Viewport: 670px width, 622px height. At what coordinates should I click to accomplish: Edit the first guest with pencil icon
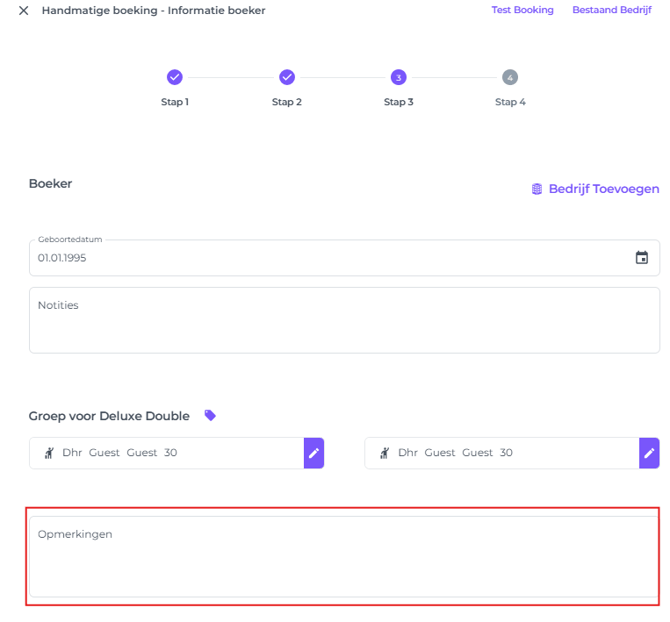point(314,453)
